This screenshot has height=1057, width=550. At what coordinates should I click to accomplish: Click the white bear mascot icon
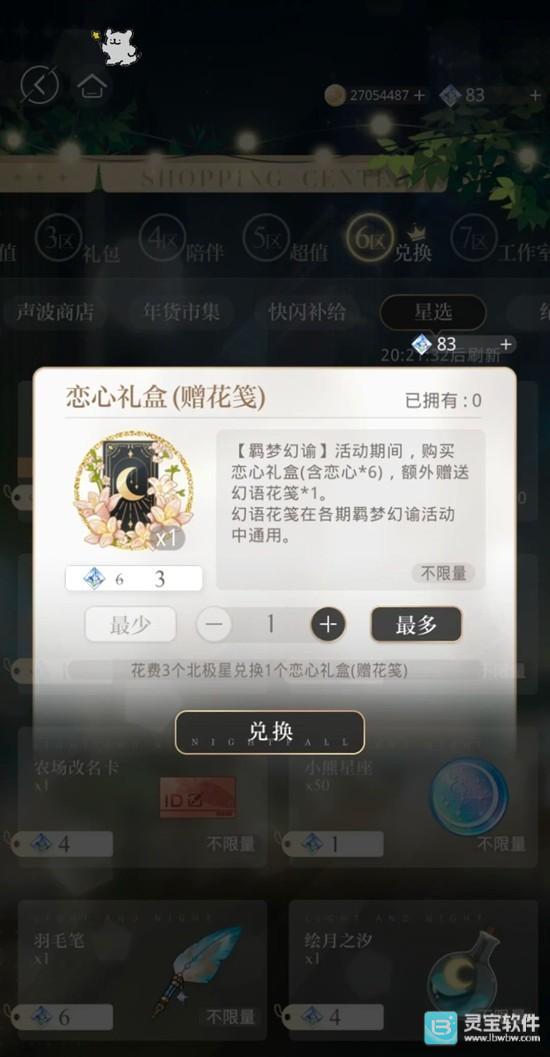click(x=117, y=46)
